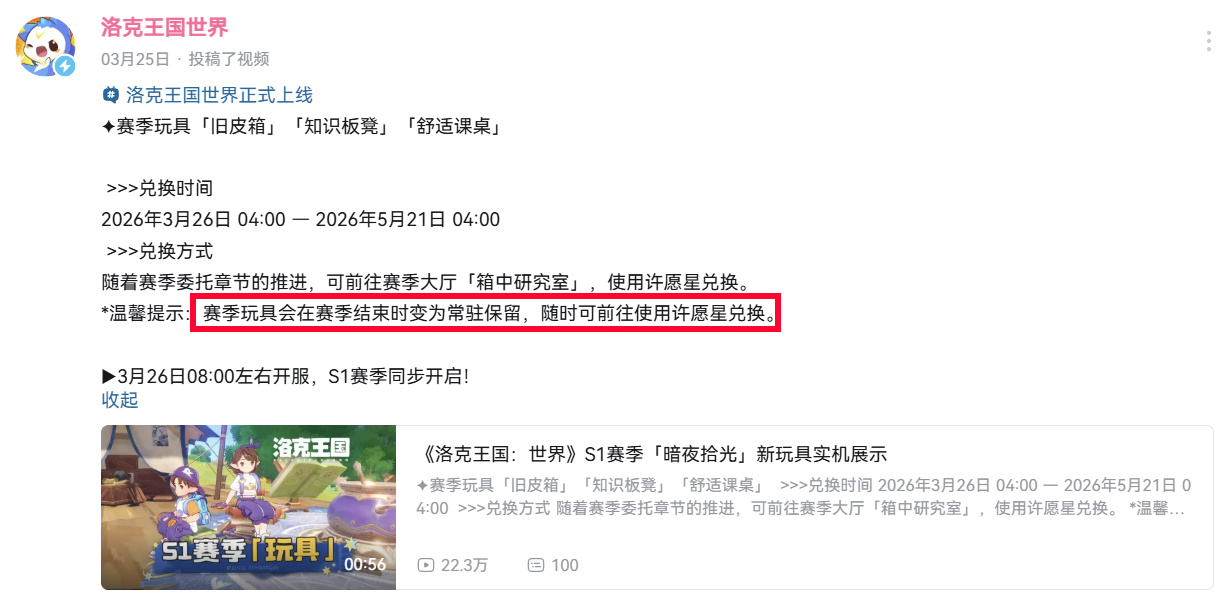Click the post date 03月25日
1222x595 pixels.
pyautogui.click(x=135, y=59)
